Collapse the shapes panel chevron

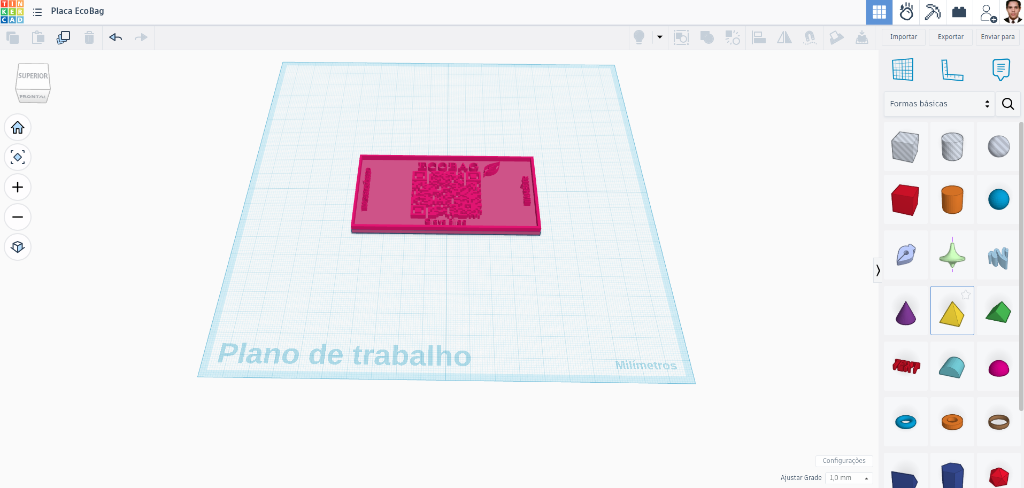point(878,270)
